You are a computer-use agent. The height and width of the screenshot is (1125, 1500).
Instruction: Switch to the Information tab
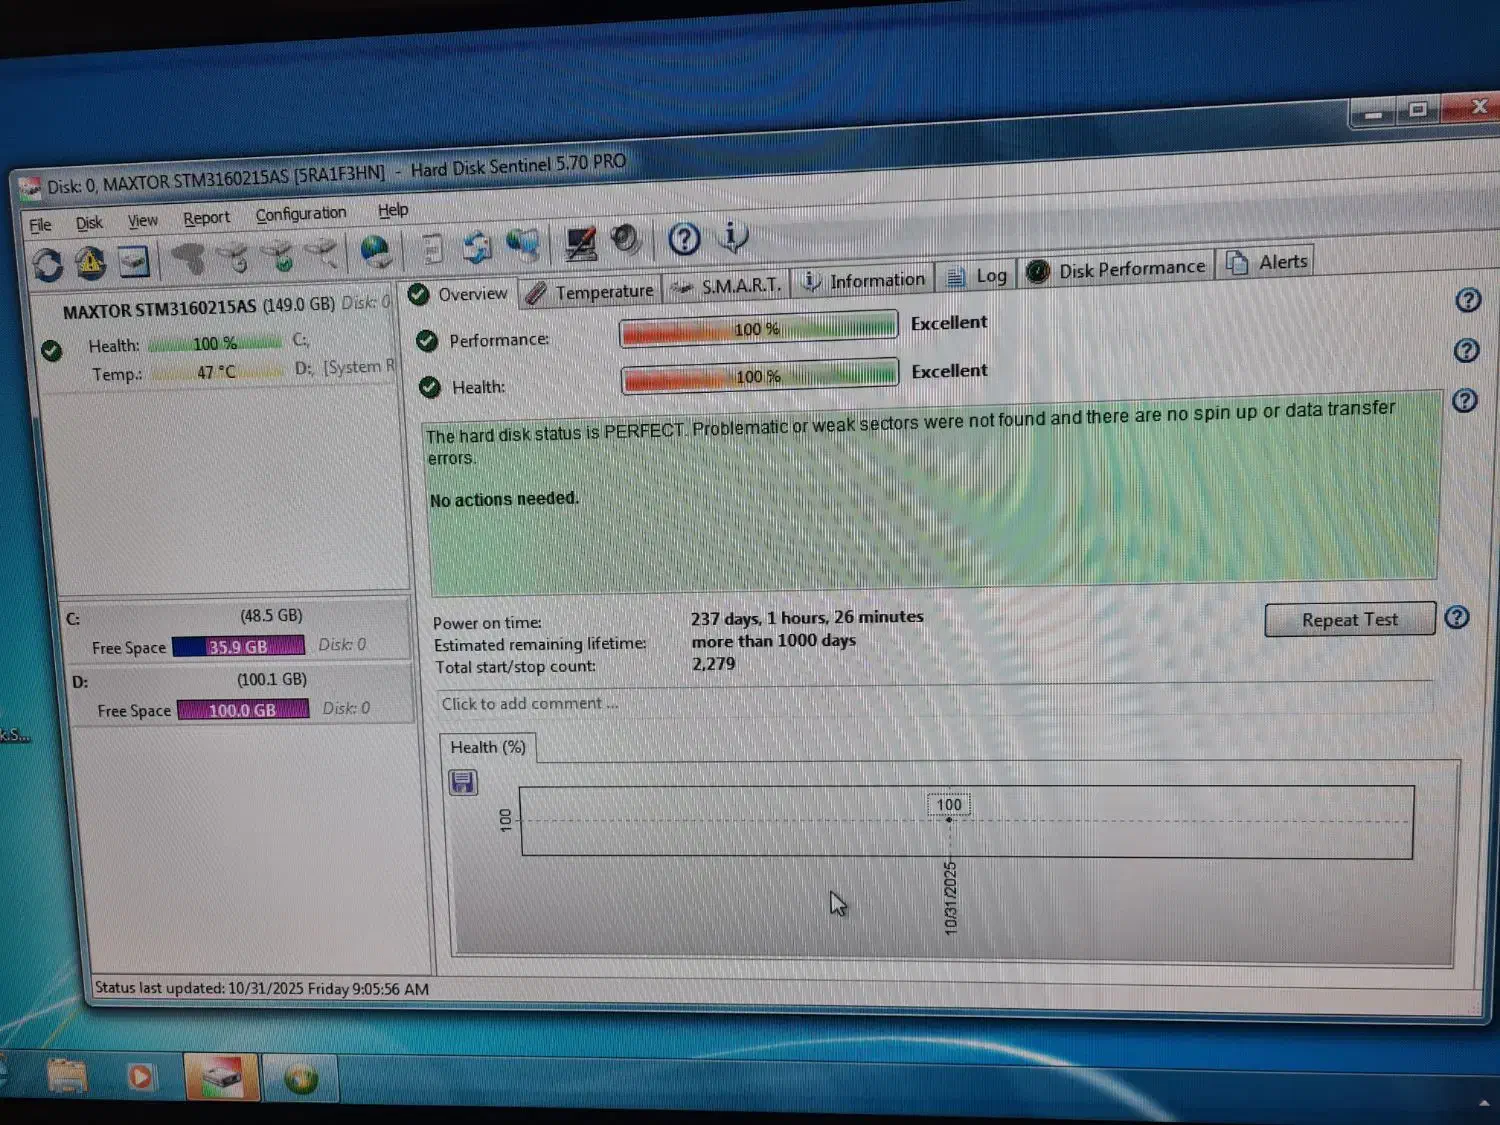pyautogui.click(x=864, y=281)
